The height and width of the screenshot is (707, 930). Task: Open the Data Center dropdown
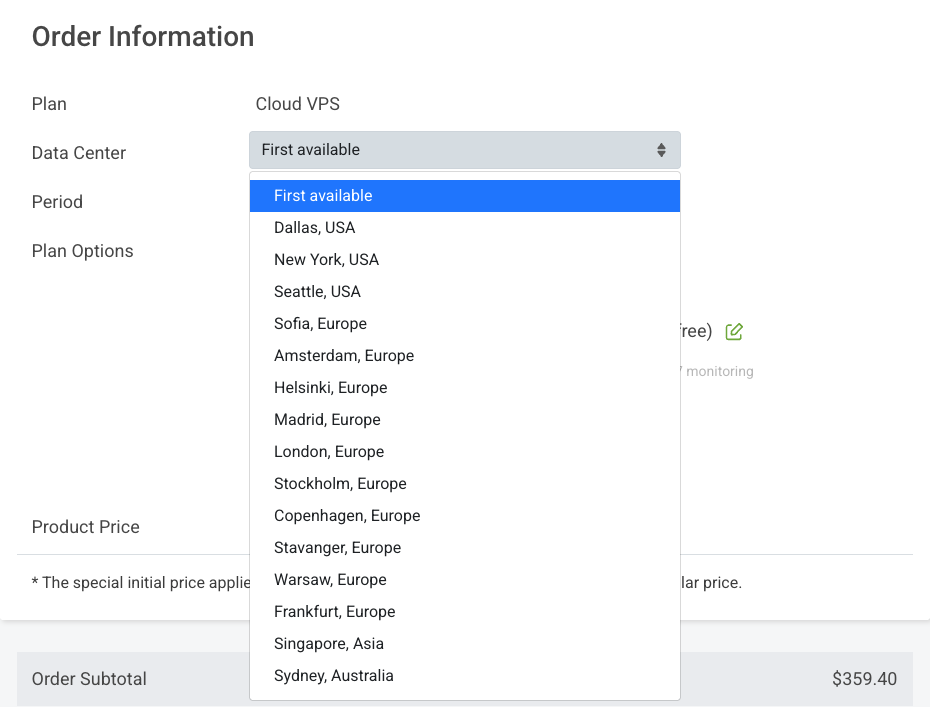click(464, 150)
